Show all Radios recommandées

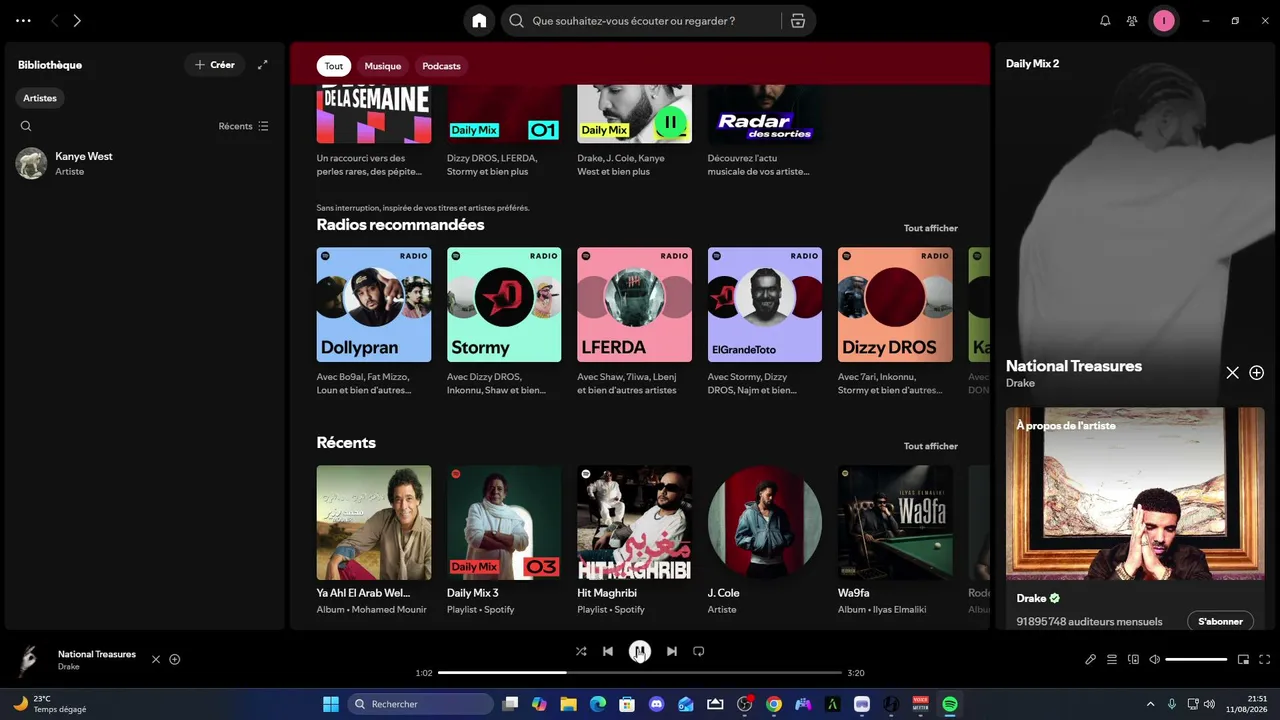[931, 228]
